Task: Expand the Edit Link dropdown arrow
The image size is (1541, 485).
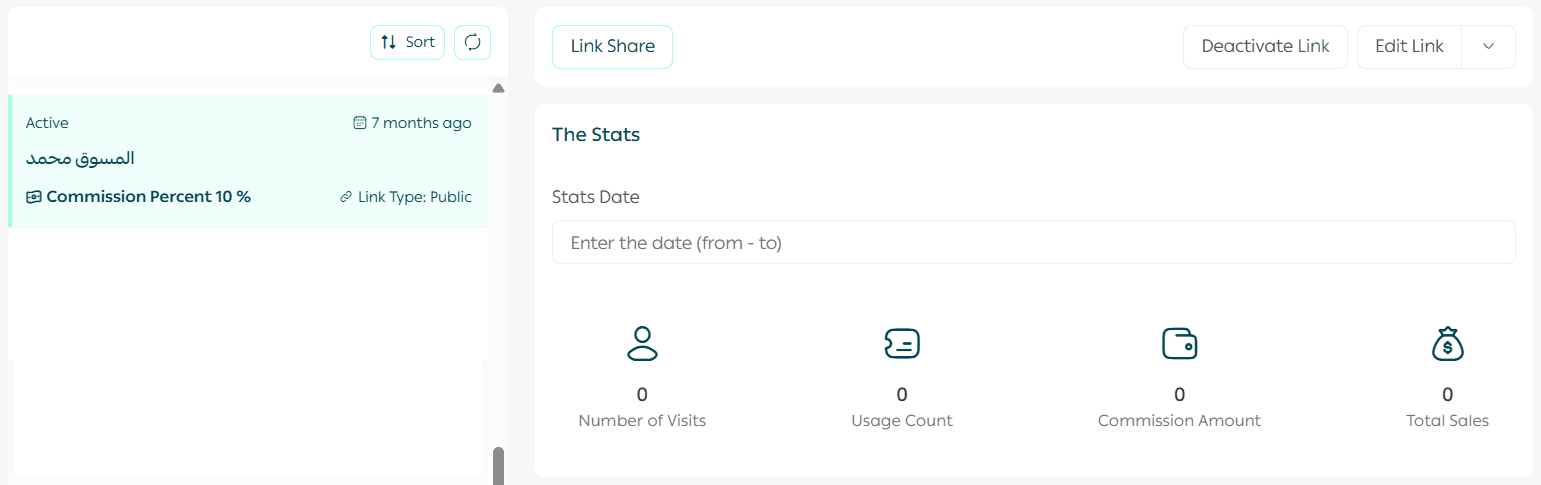Action: click(1488, 47)
